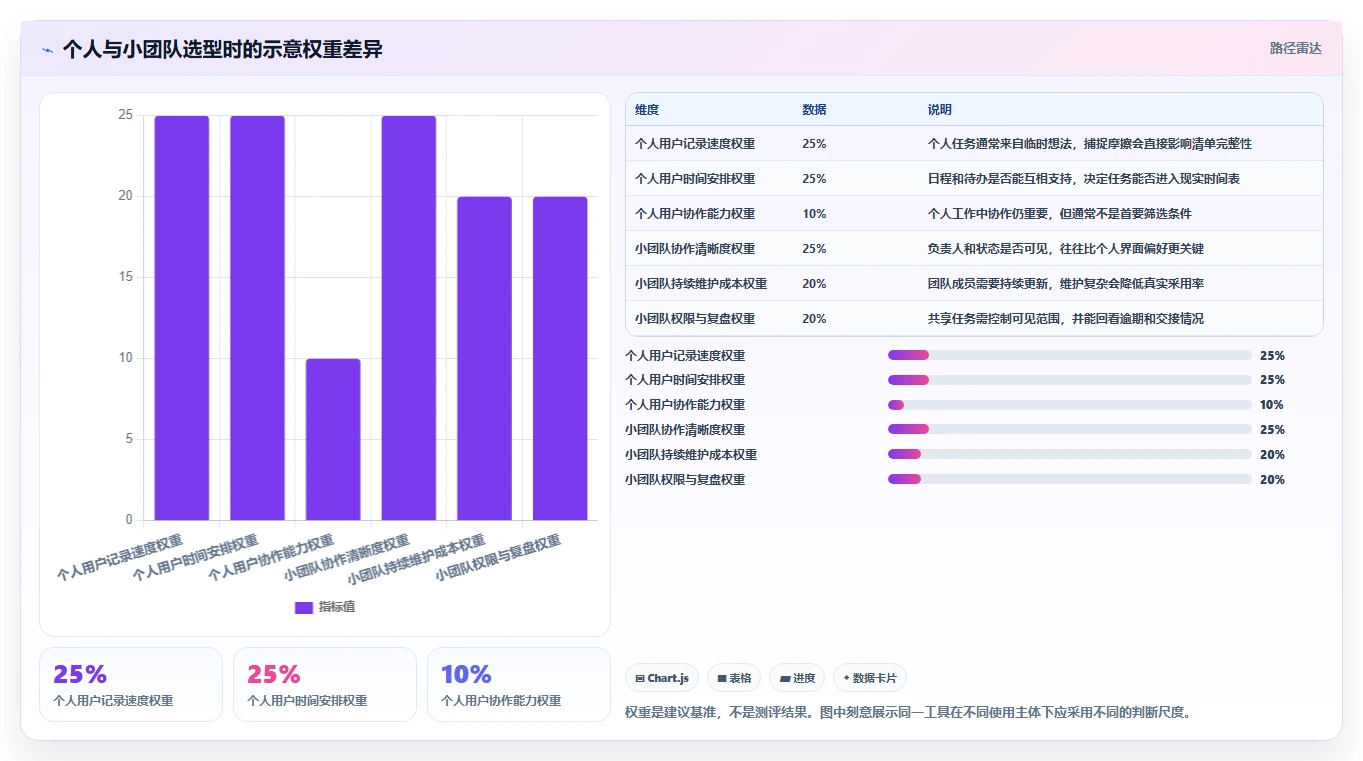1363x761 pixels.
Task: Click the Chart.js tag chip
Action: [662, 678]
